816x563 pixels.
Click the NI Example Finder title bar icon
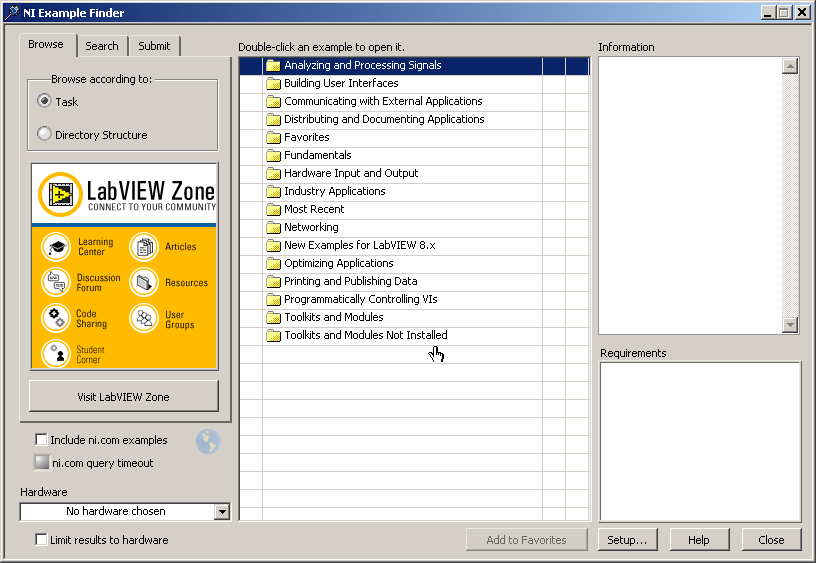(11, 12)
